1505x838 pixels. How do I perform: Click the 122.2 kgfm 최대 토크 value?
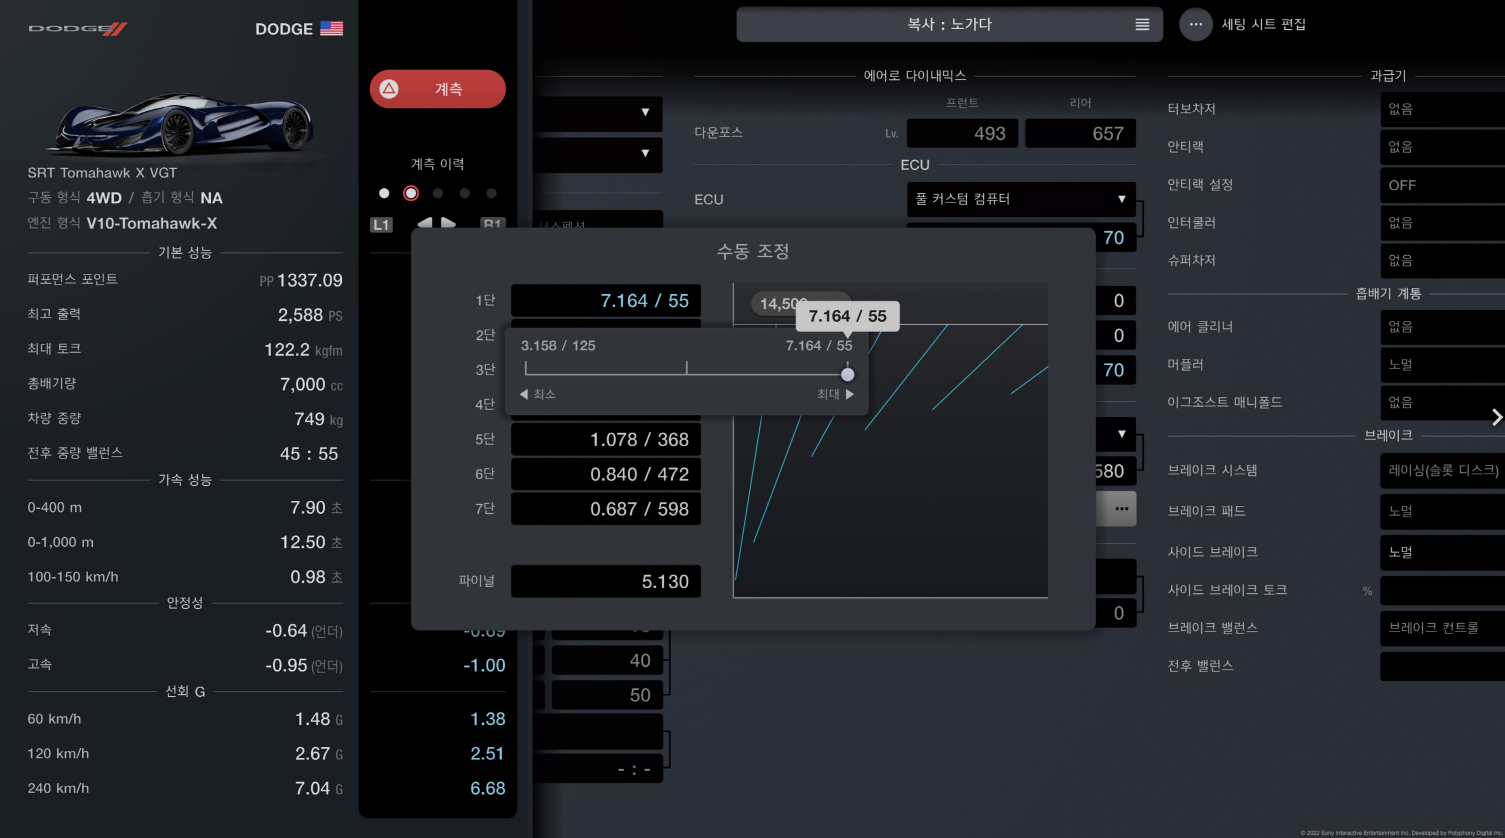pos(303,350)
